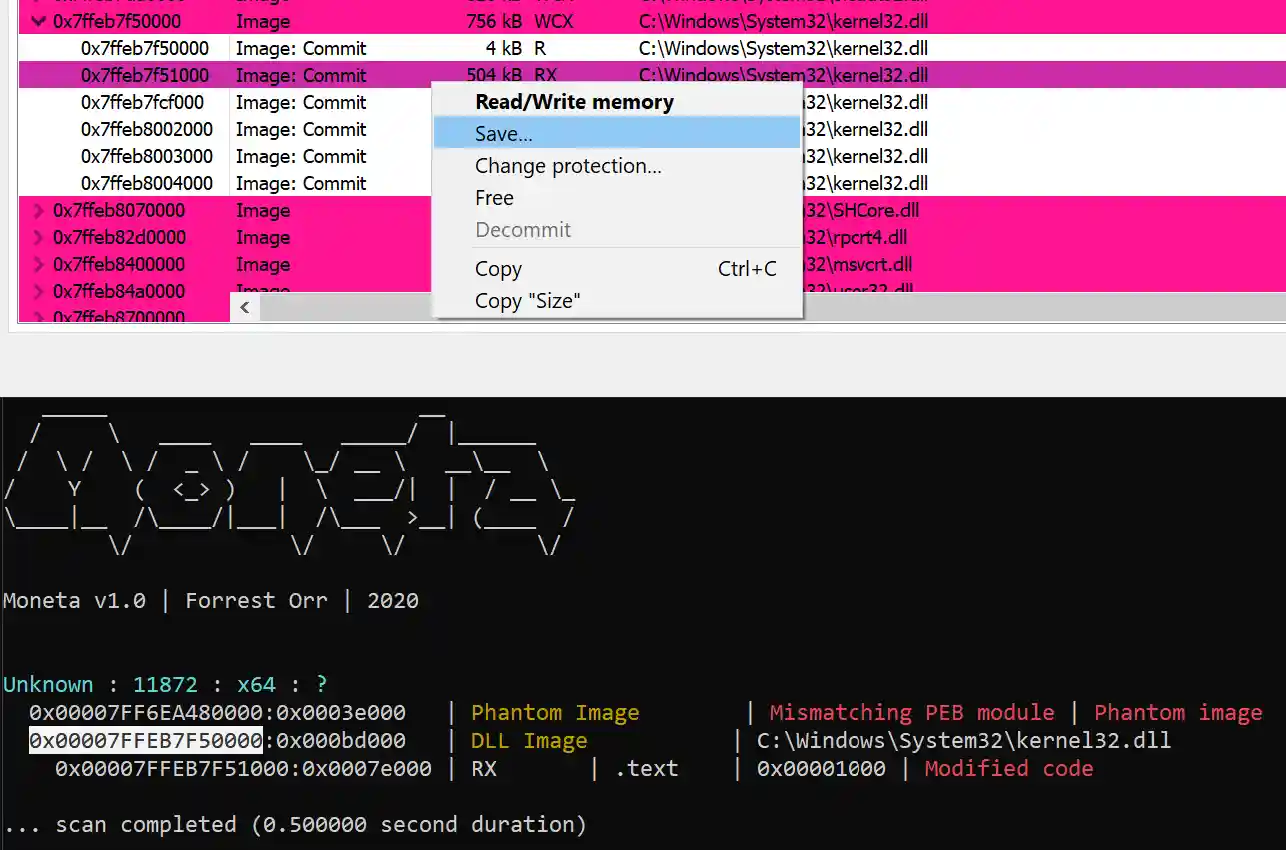
Task: Select the 0x7ffeb8004000 Image: Commit row
Action: click(150, 183)
